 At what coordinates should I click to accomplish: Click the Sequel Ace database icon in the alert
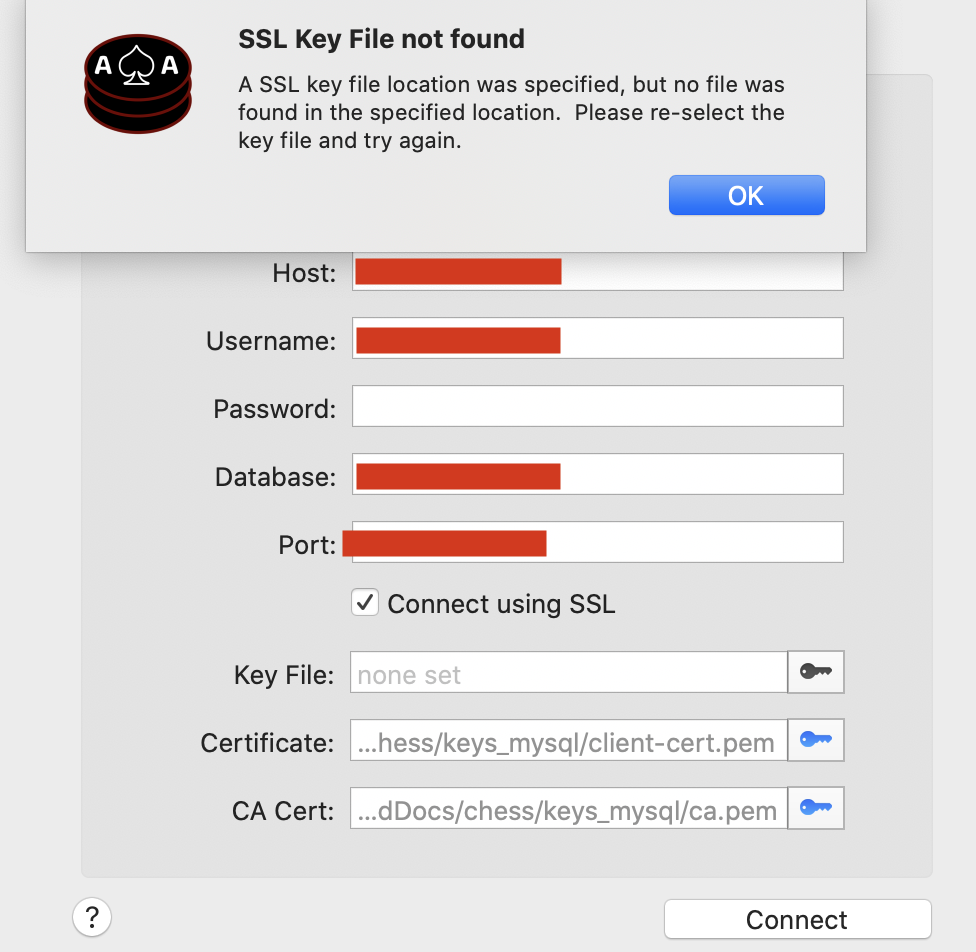(x=137, y=83)
